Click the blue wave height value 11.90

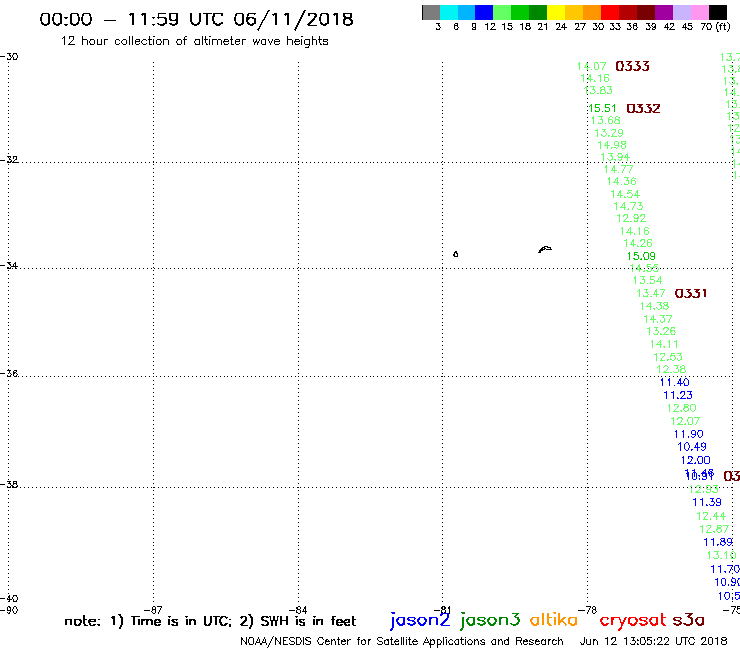click(x=689, y=434)
